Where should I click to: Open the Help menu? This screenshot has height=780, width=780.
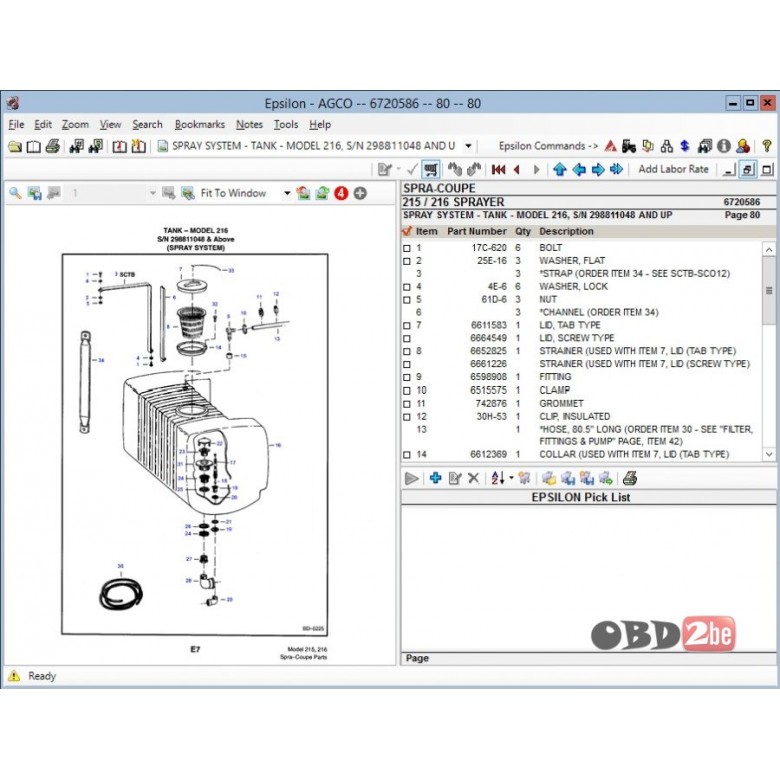319,124
